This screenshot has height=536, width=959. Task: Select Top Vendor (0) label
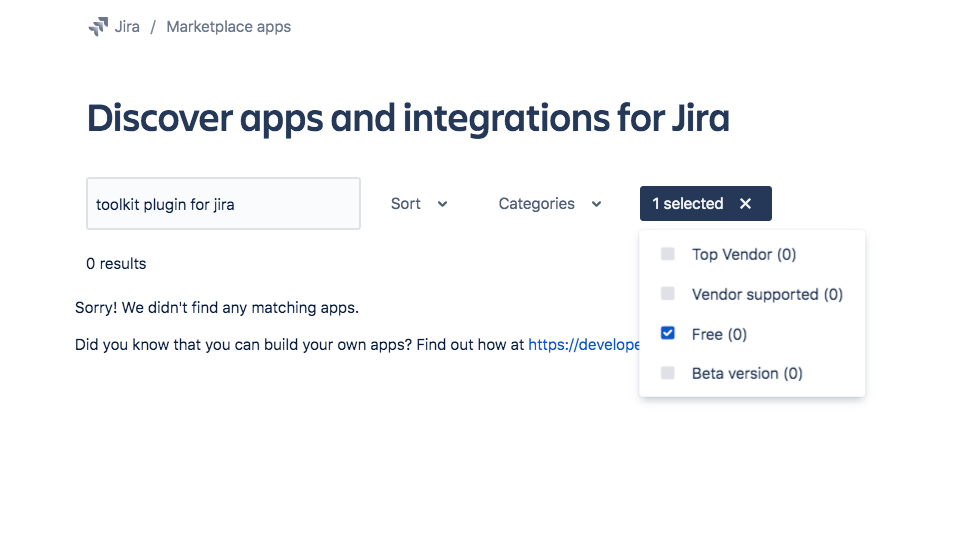click(x=744, y=255)
